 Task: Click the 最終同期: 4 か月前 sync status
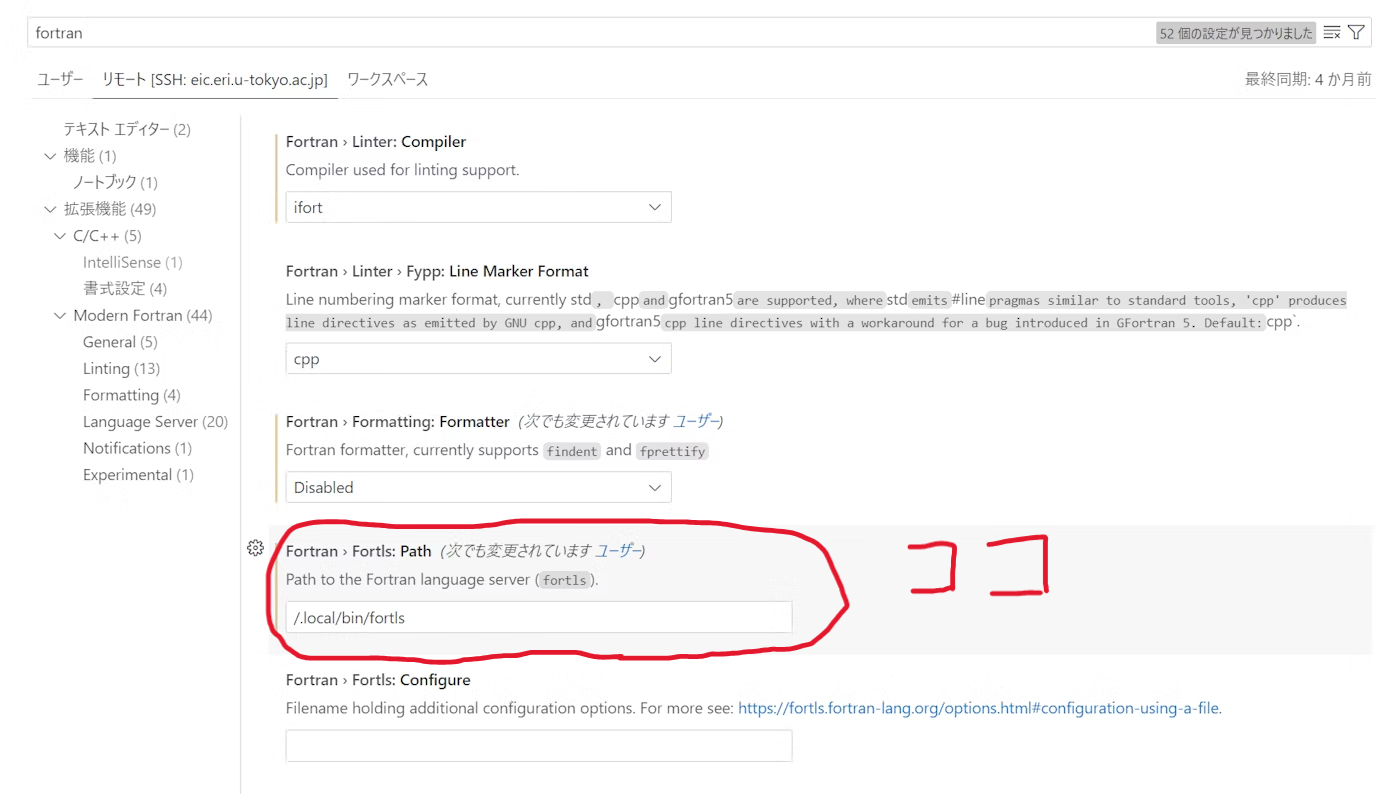(x=1308, y=80)
